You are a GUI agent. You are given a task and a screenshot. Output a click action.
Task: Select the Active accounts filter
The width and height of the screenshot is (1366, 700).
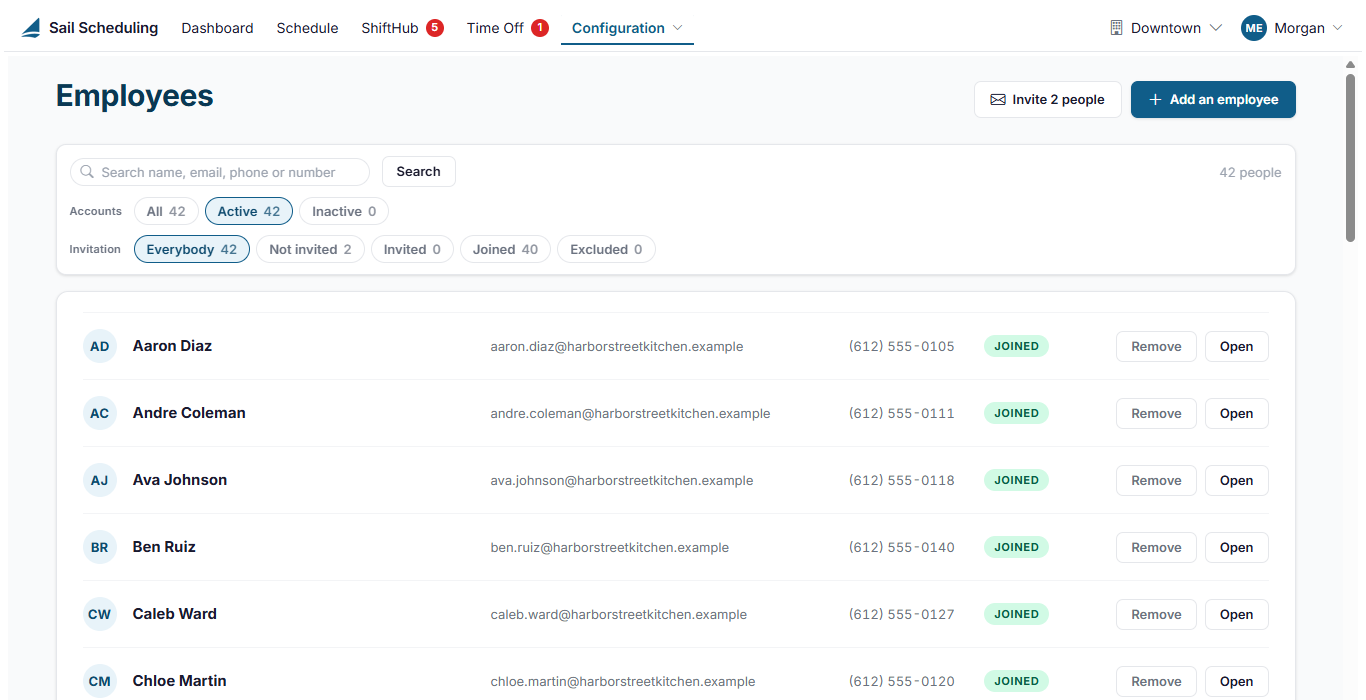tap(249, 211)
